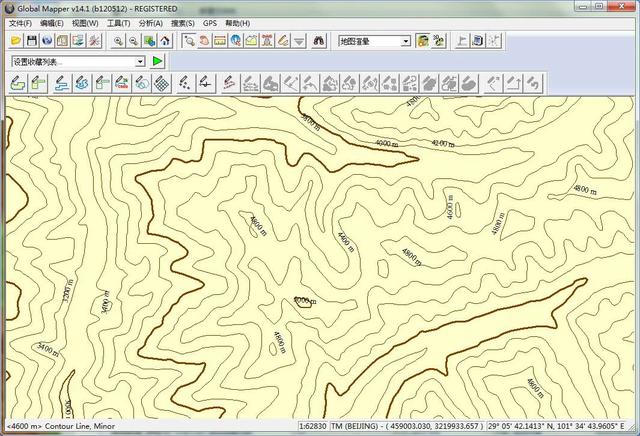Image resolution: width=640 pixels, height=436 pixels.
Task: Click the green play arrow button
Action: [x=157, y=61]
